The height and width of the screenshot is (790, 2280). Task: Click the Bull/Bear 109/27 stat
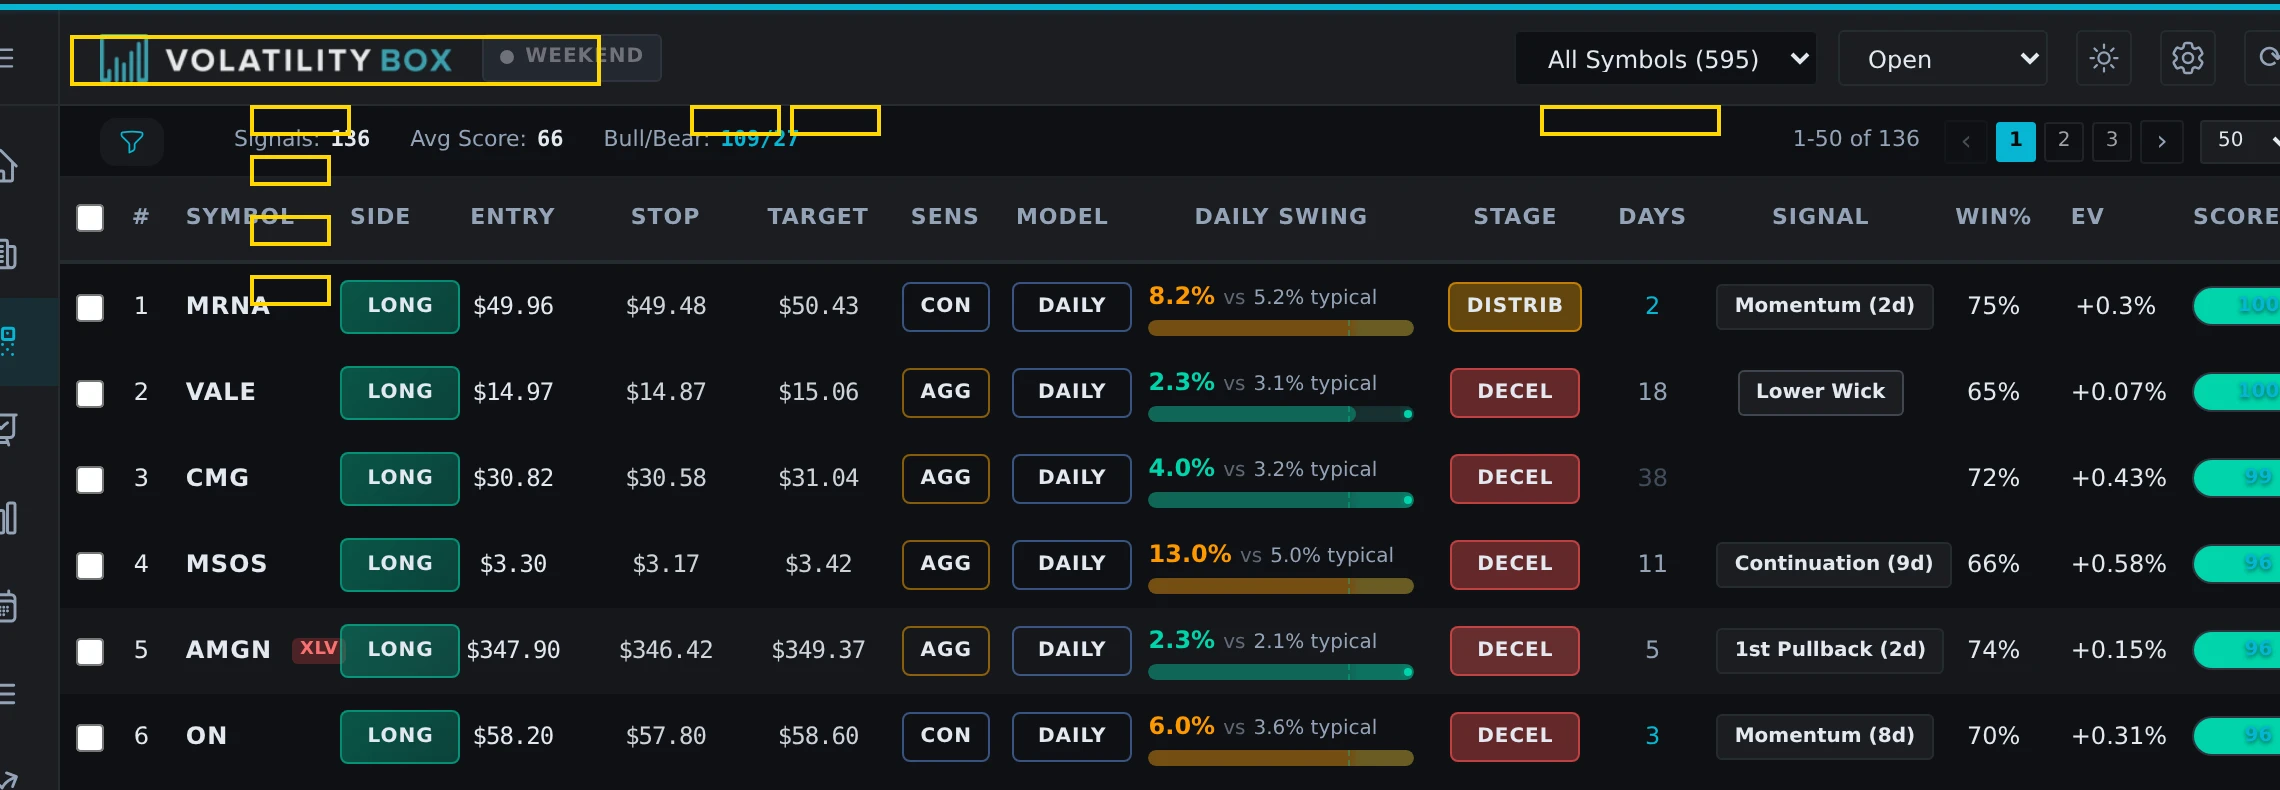click(701, 139)
